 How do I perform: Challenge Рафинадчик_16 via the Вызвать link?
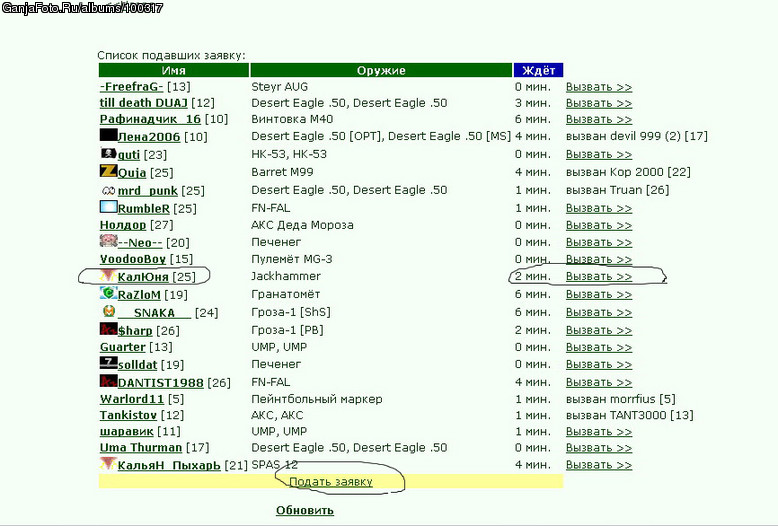click(x=599, y=120)
